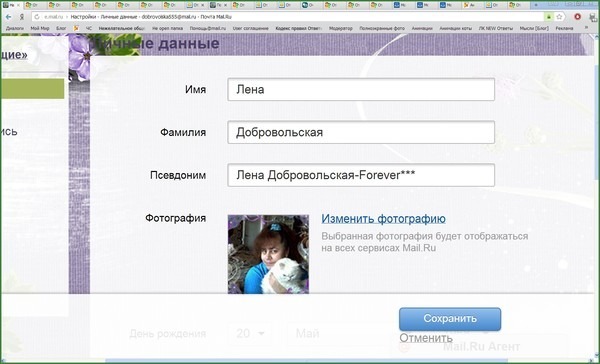
Task: Go back with the browser back arrow
Action: [x=8, y=17]
